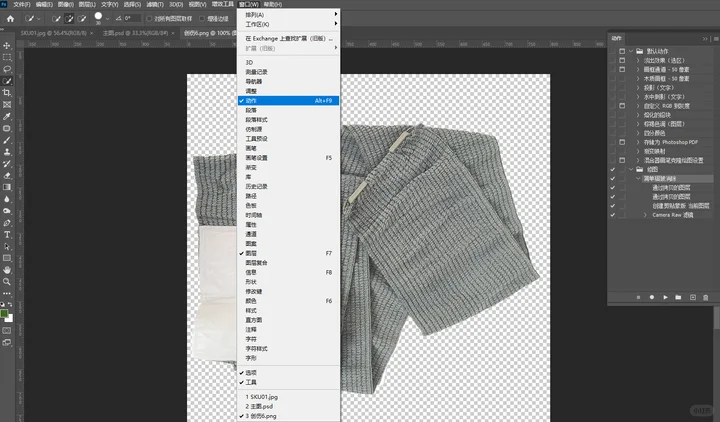Select the Eyedropper tool
Screen dimensions: 720x422
pos(7,117)
